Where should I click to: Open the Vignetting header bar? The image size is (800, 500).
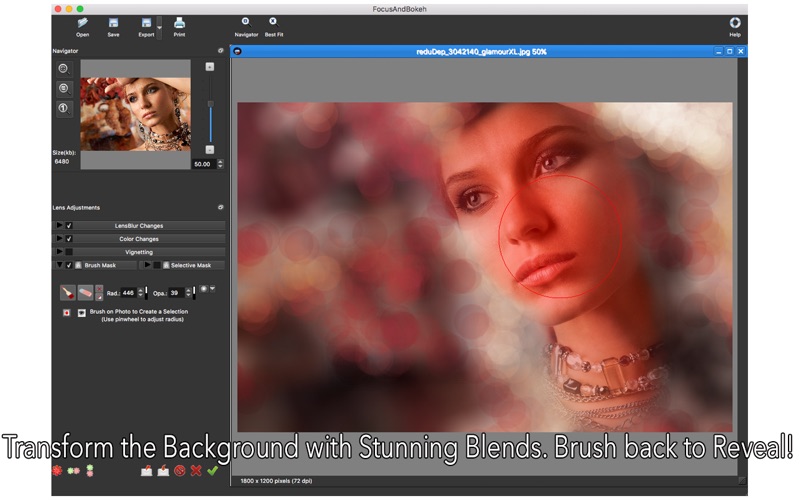[x=139, y=252]
